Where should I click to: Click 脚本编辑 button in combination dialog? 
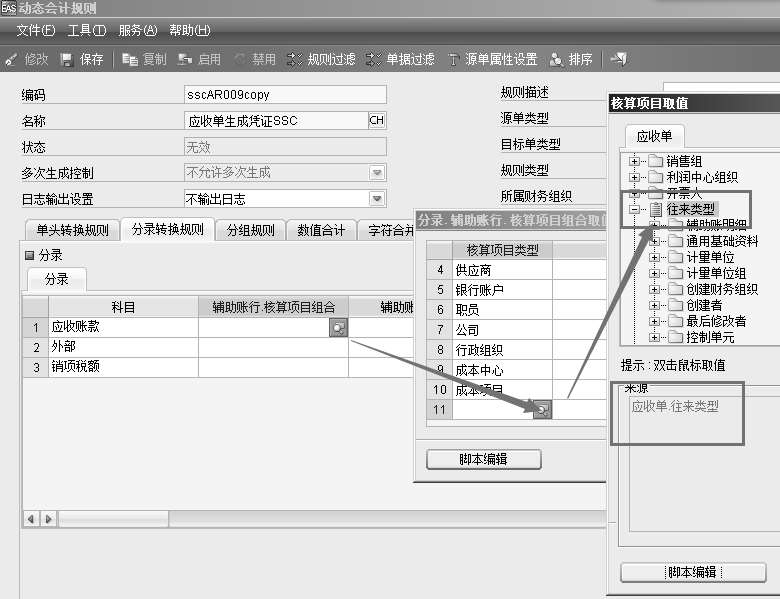coord(484,459)
